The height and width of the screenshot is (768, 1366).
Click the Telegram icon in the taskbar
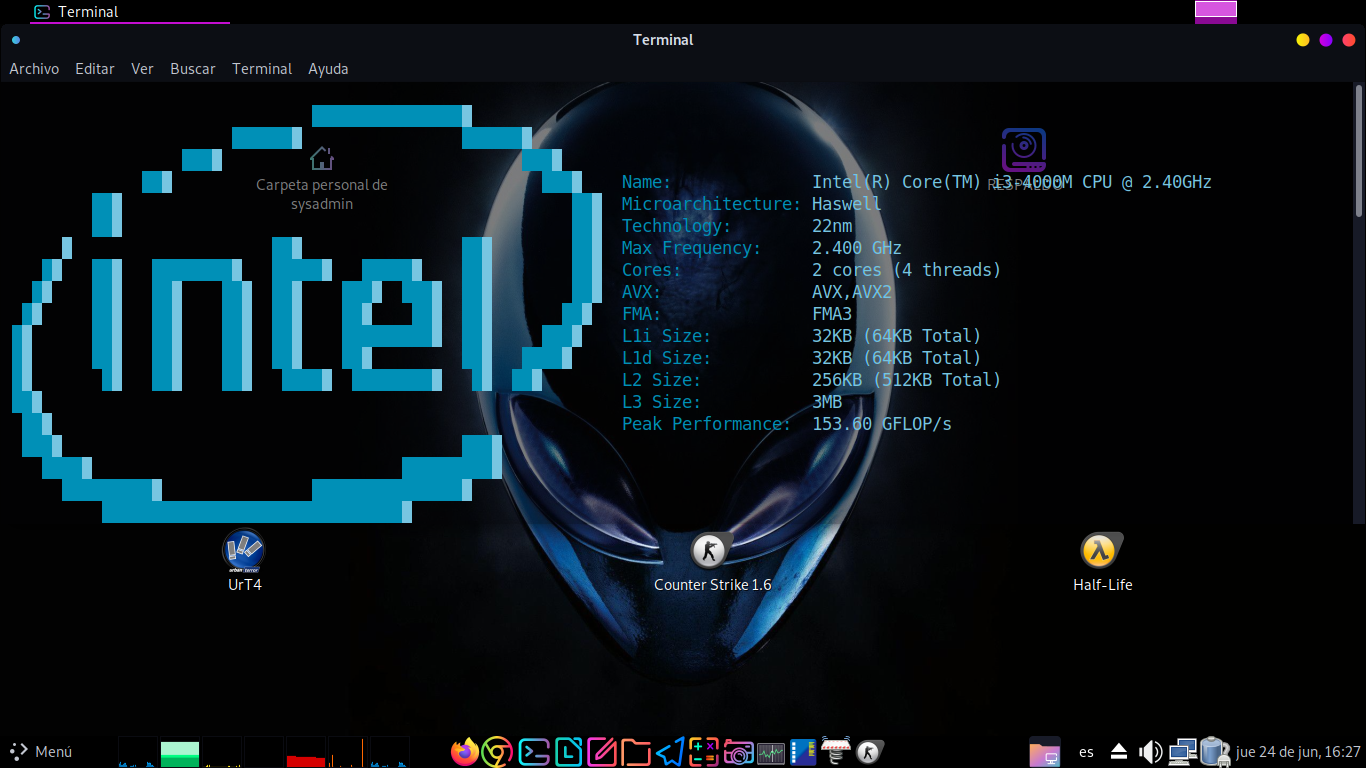(670, 752)
